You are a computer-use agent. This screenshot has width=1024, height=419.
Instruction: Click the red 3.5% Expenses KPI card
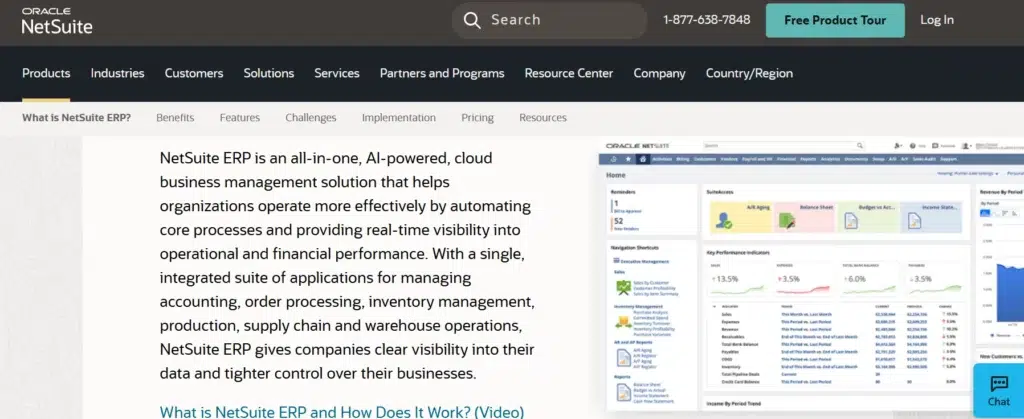click(803, 281)
